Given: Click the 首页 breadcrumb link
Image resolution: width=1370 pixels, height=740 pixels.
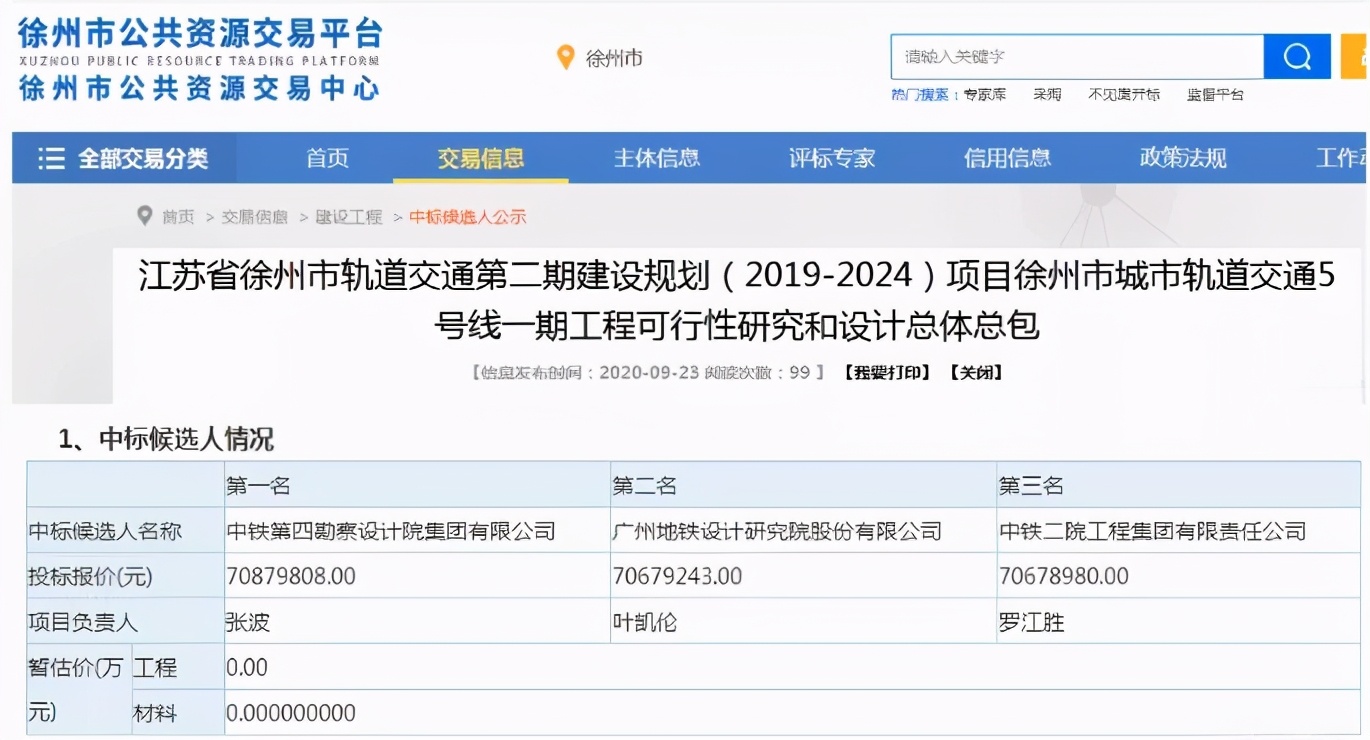Looking at the screenshot, I should pos(178,217).
